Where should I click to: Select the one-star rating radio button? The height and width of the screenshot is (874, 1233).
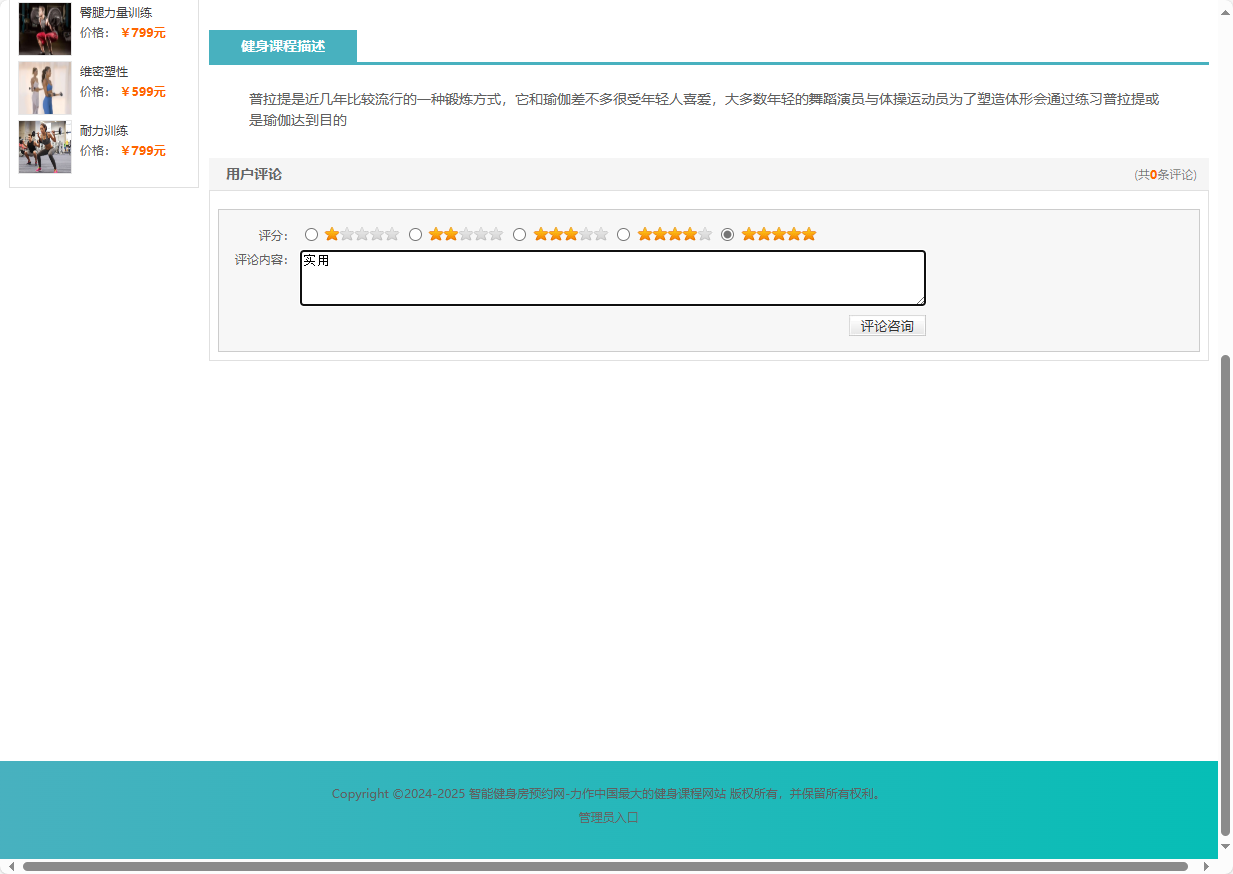[x=311, y=234]
